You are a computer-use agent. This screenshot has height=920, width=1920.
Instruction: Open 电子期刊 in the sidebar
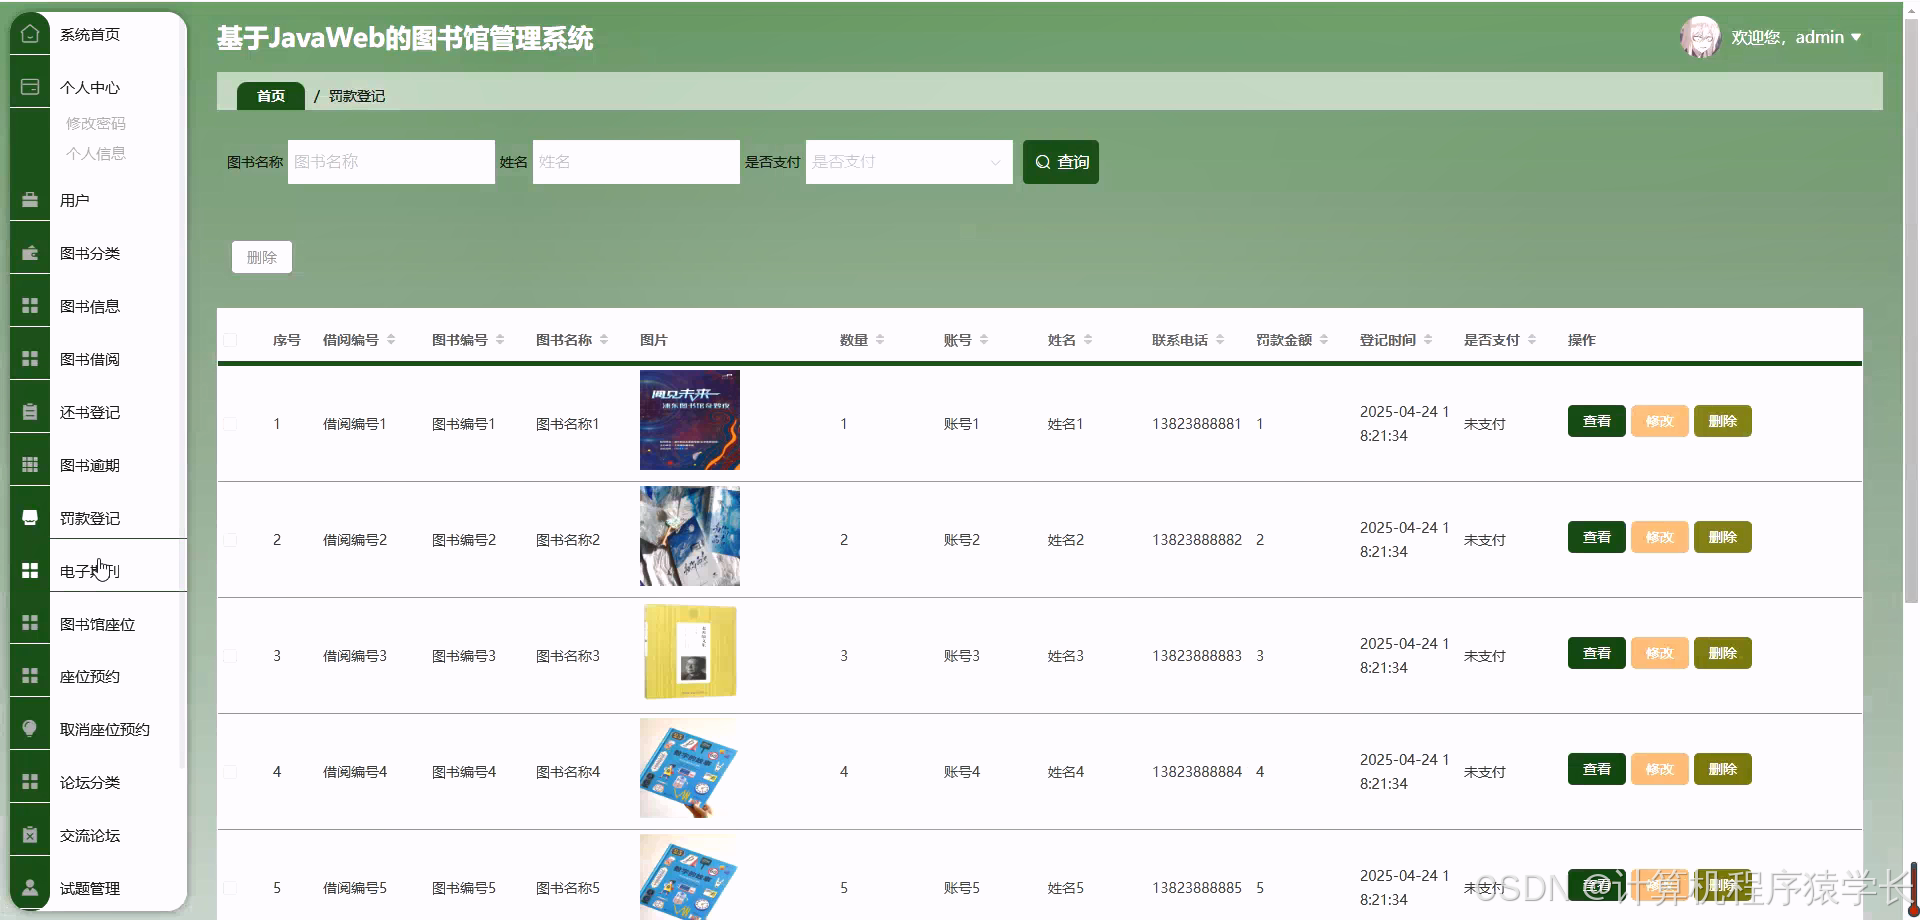90,571
